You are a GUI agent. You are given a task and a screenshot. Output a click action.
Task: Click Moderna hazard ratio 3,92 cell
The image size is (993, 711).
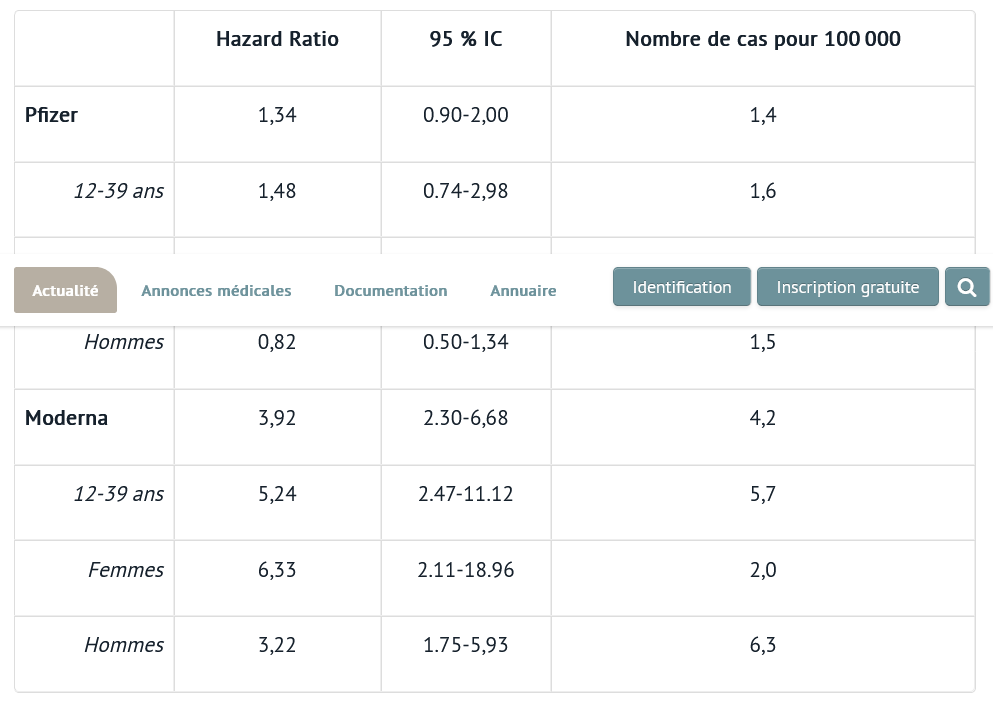coord(277,418)
